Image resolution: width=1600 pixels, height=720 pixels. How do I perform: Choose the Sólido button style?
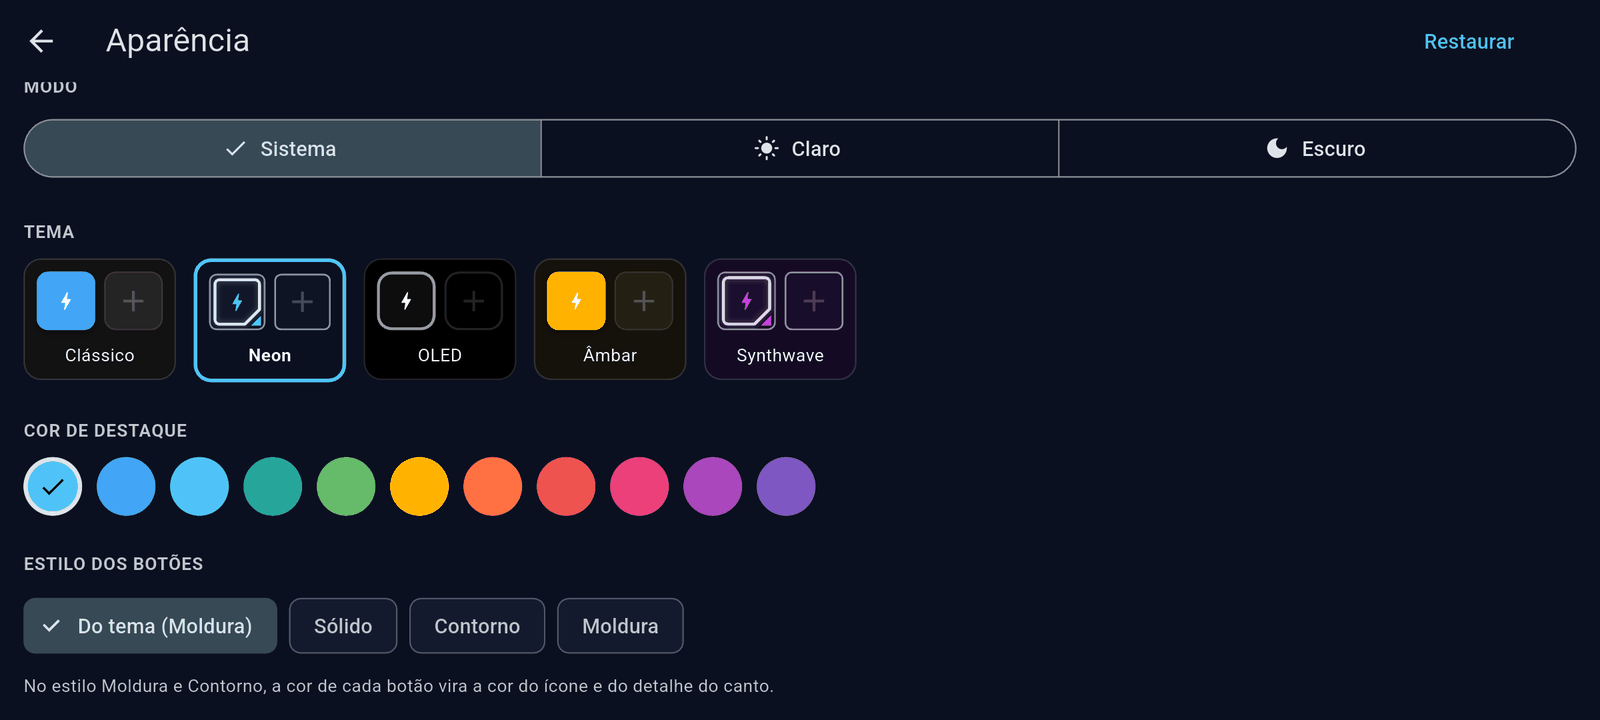click(x=343, y=626)
